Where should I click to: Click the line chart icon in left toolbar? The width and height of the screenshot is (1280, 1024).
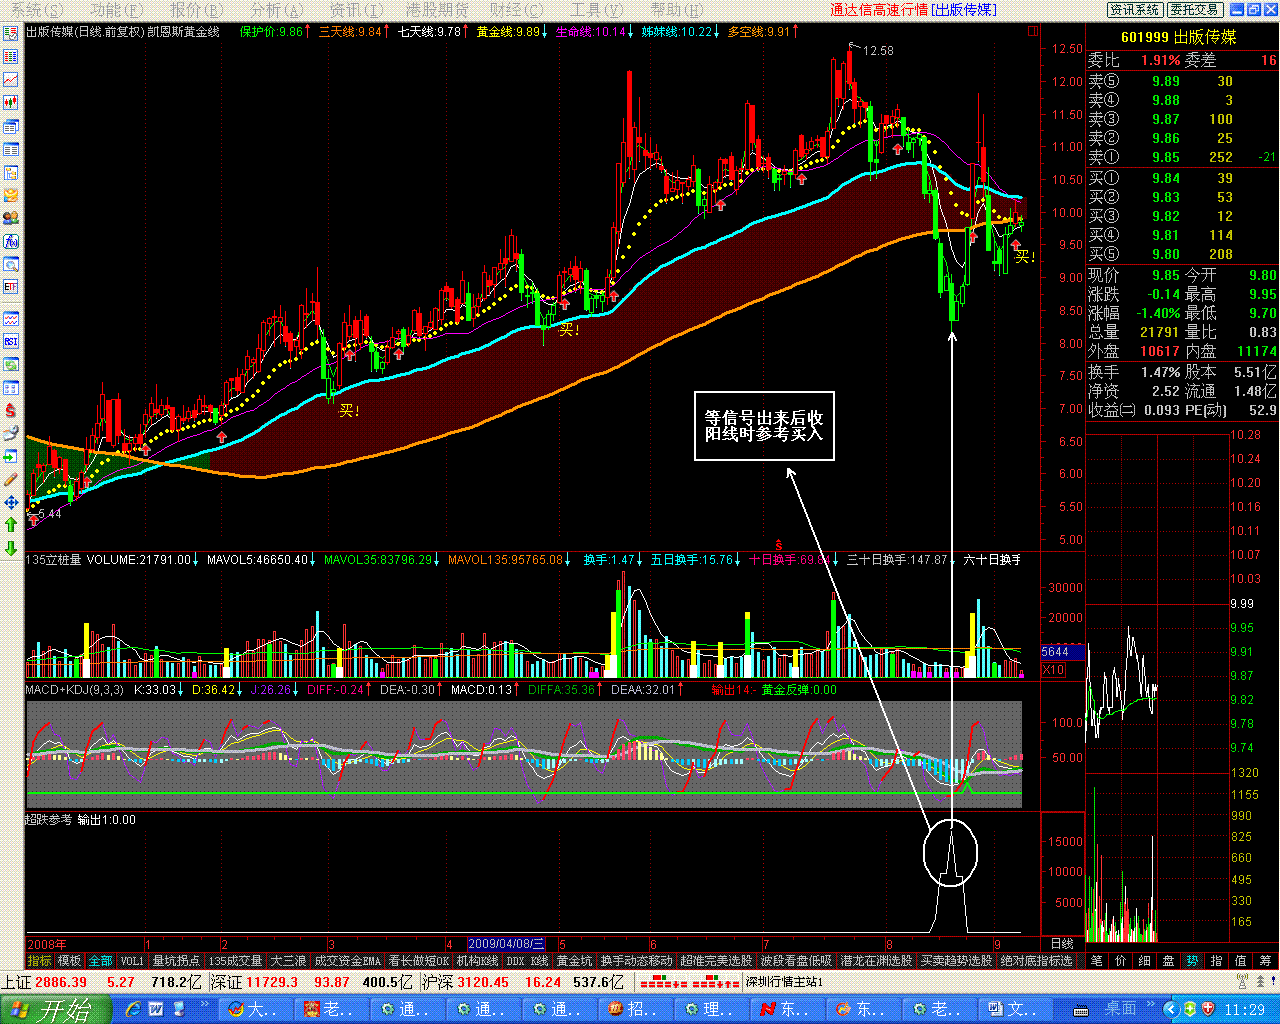pos(11,79)
